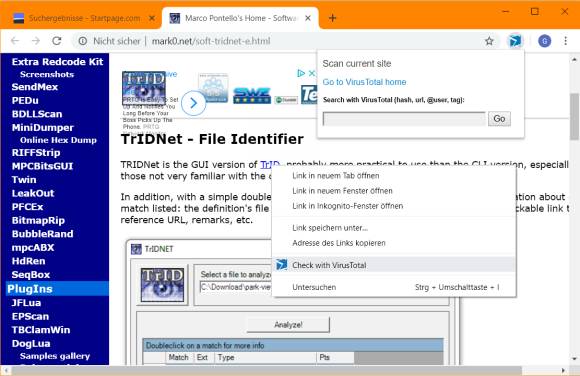Open the TBClamWin sidebar link

coord(41,330)
